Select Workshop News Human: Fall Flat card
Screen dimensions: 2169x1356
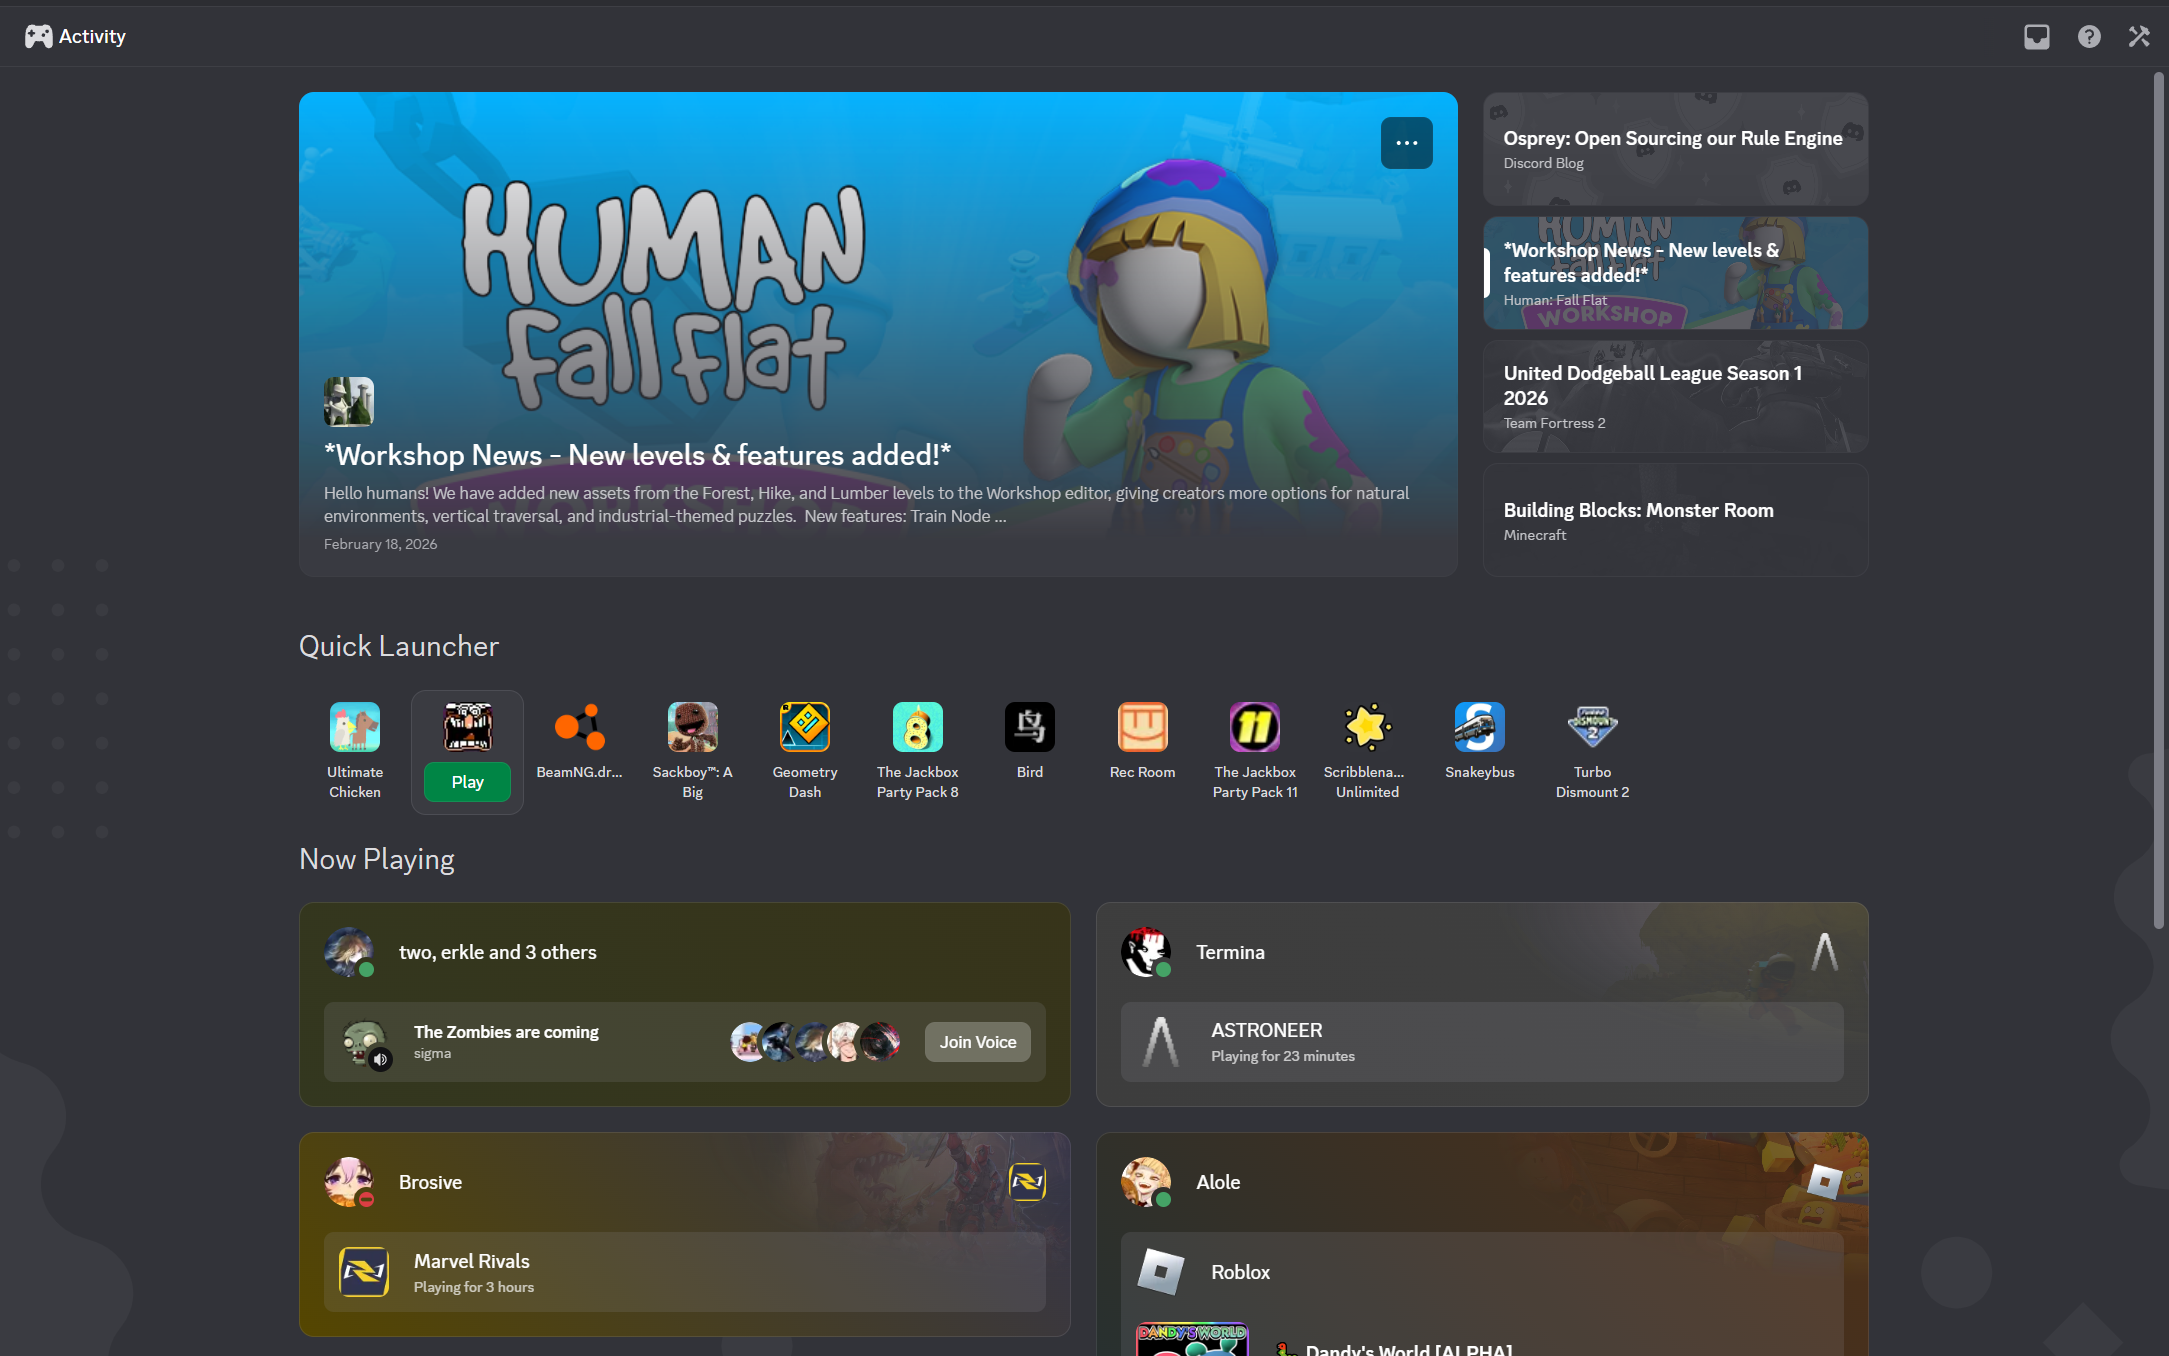point(1676,273)
